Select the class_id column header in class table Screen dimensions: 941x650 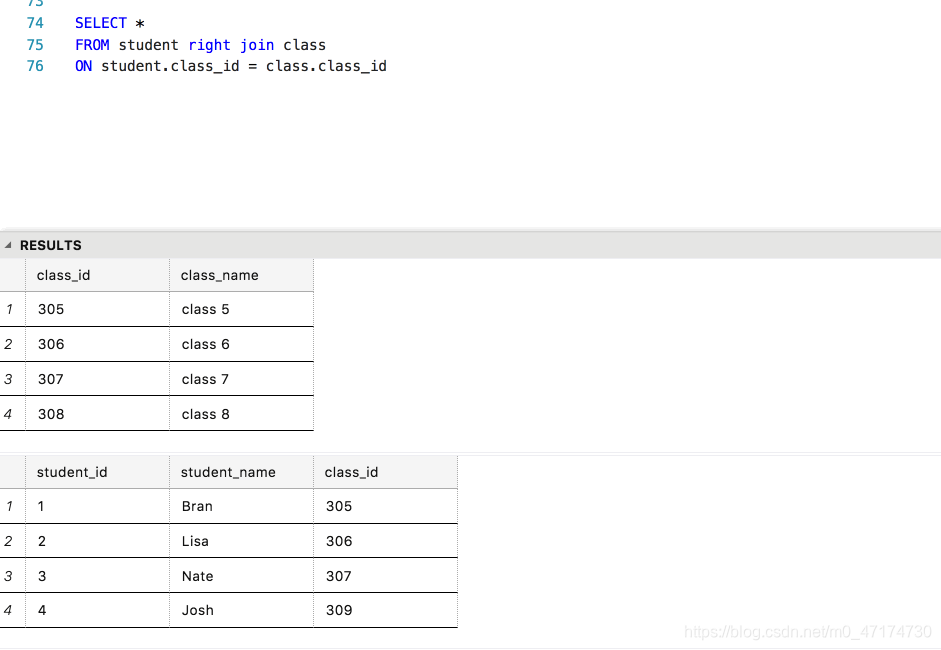98,275
